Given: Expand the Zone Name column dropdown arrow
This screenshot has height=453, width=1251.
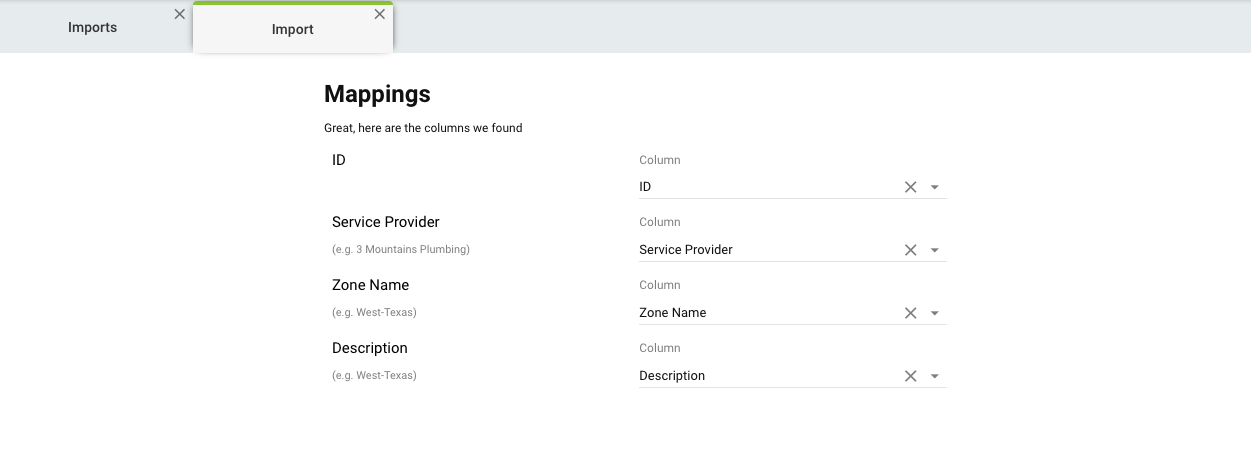Looking at the screenshot, I should click(x=934, y=313).
